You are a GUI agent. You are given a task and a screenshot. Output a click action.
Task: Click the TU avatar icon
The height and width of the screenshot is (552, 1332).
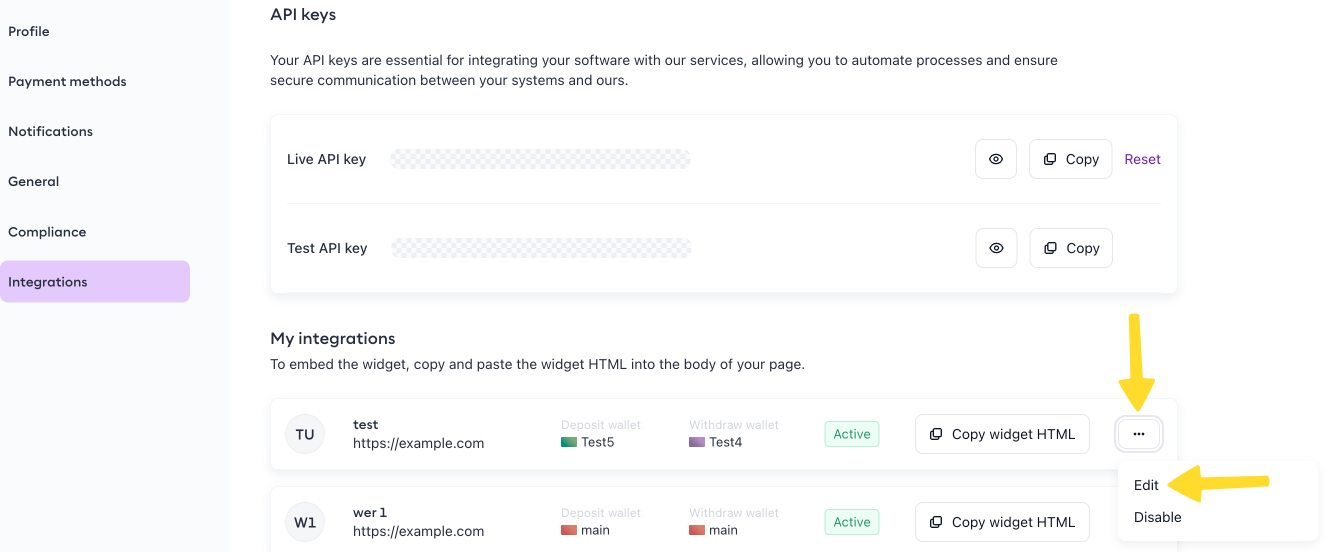pyautogui.click(x=305, y=434)
